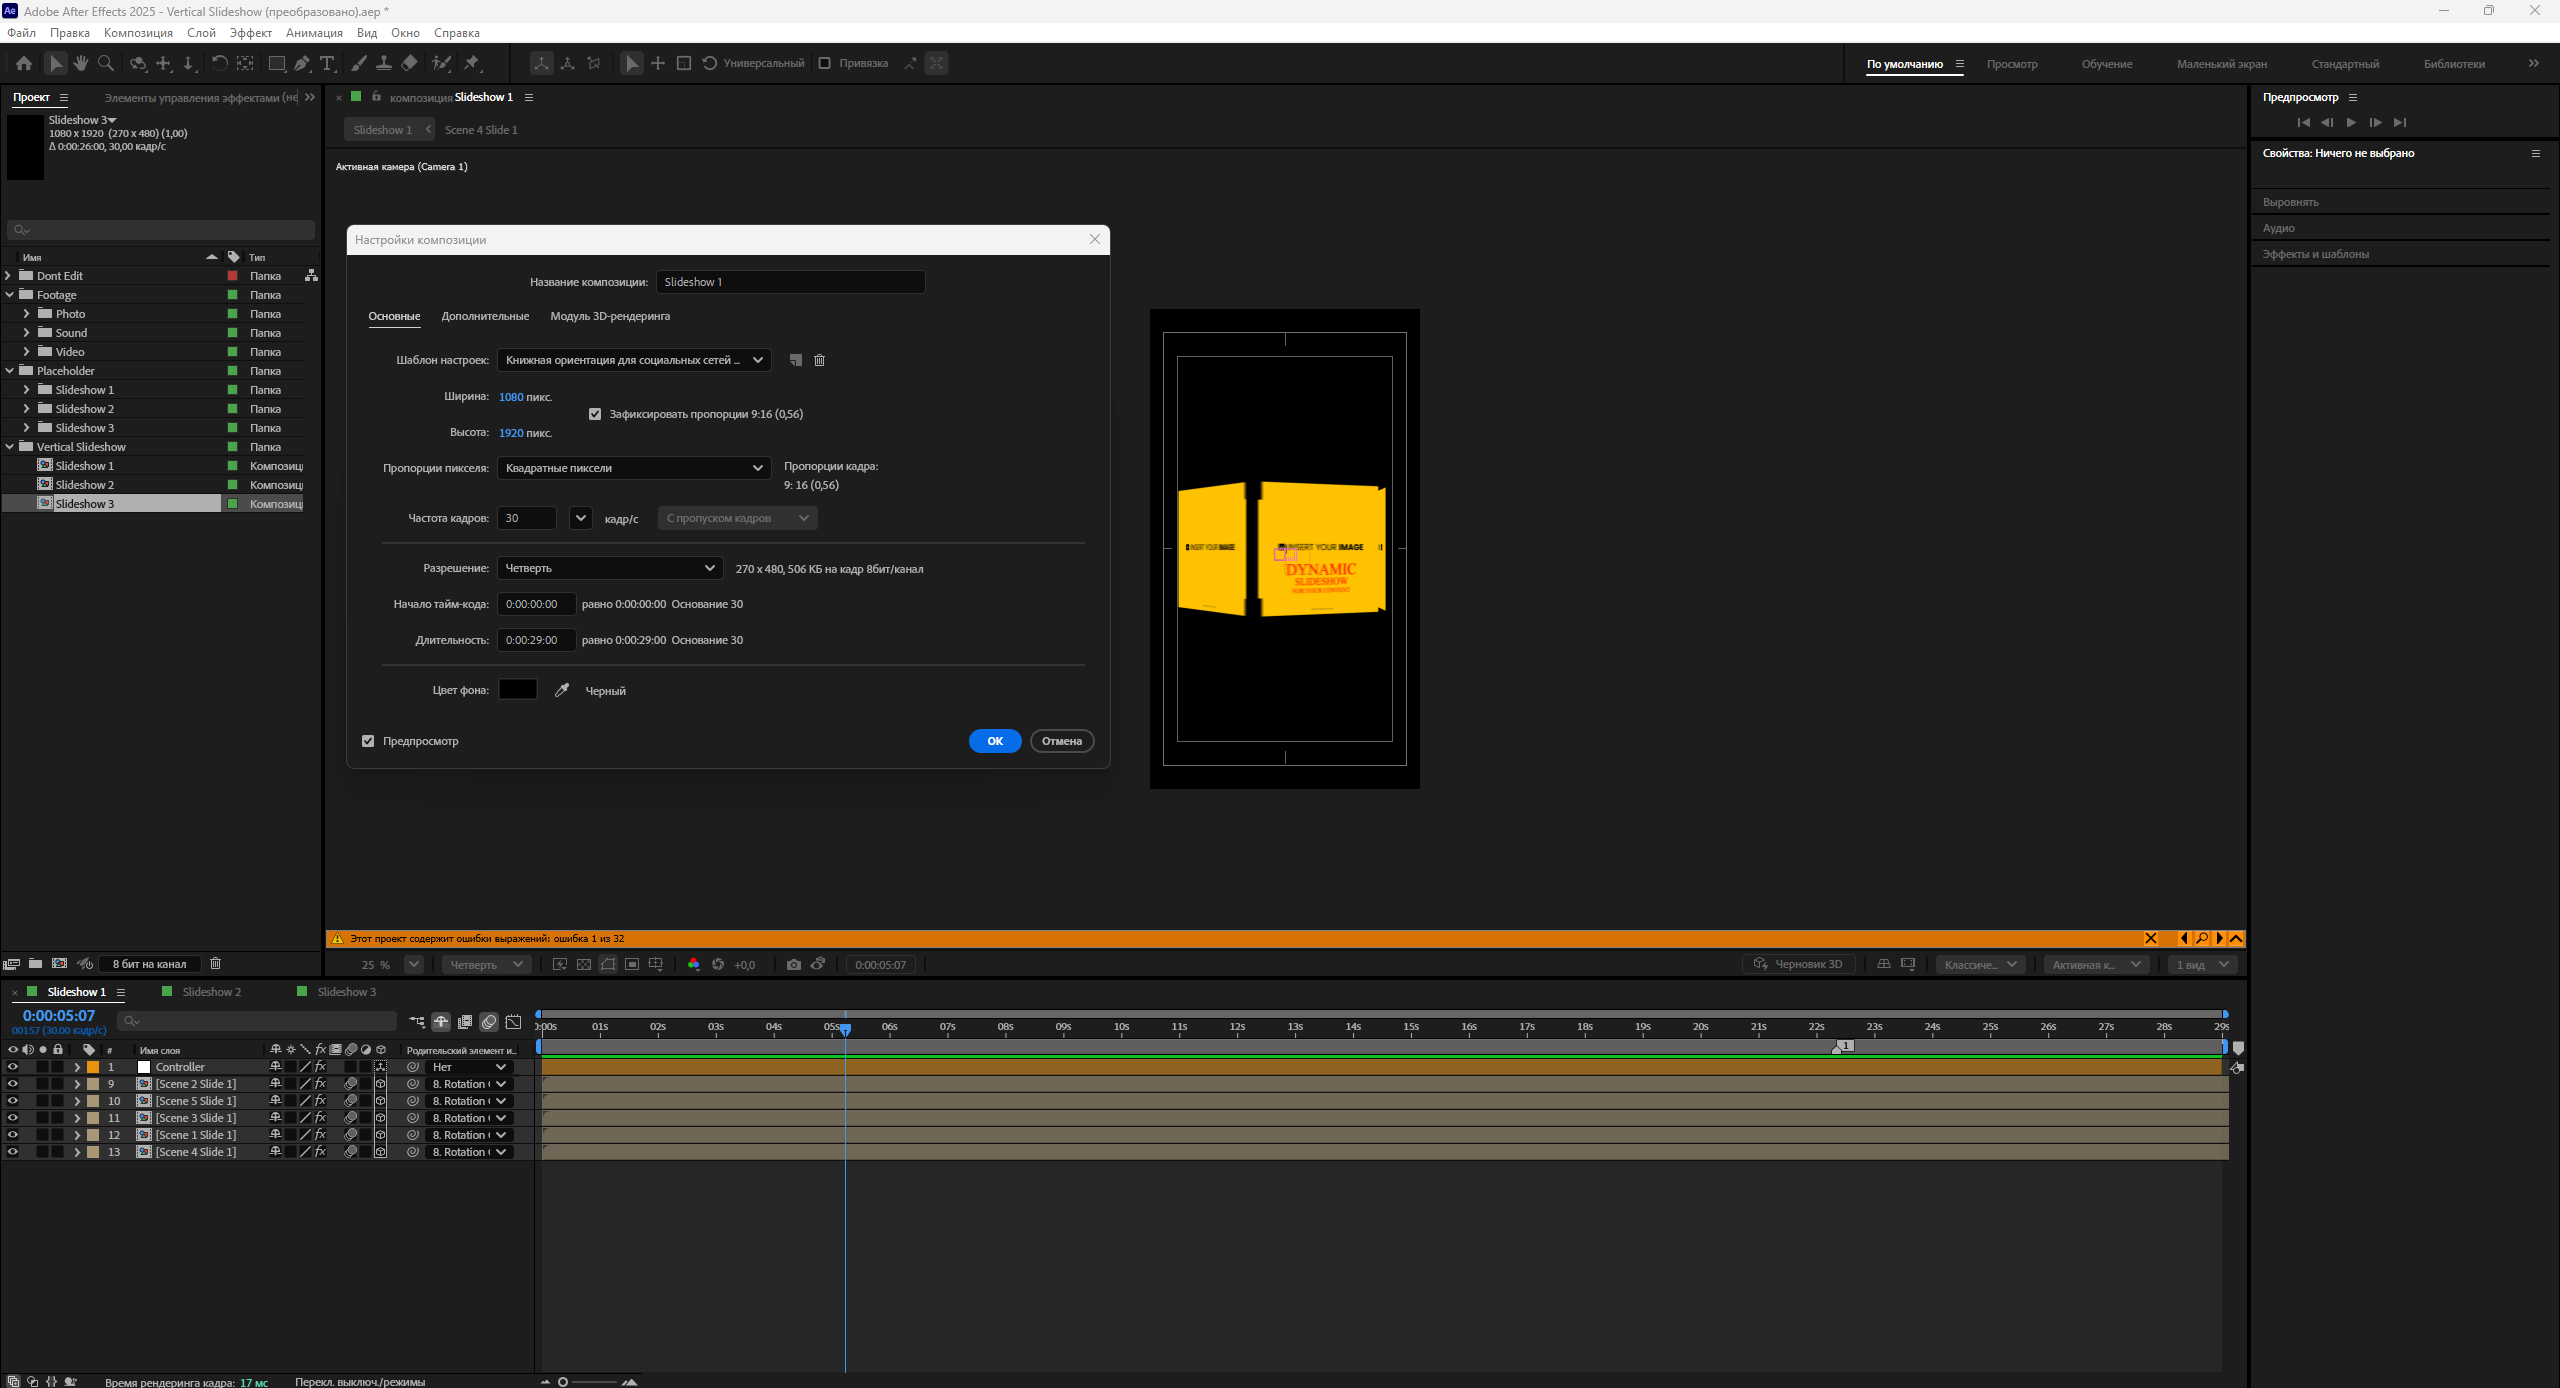Click the eyedropper next to background color

coord(562,690)
